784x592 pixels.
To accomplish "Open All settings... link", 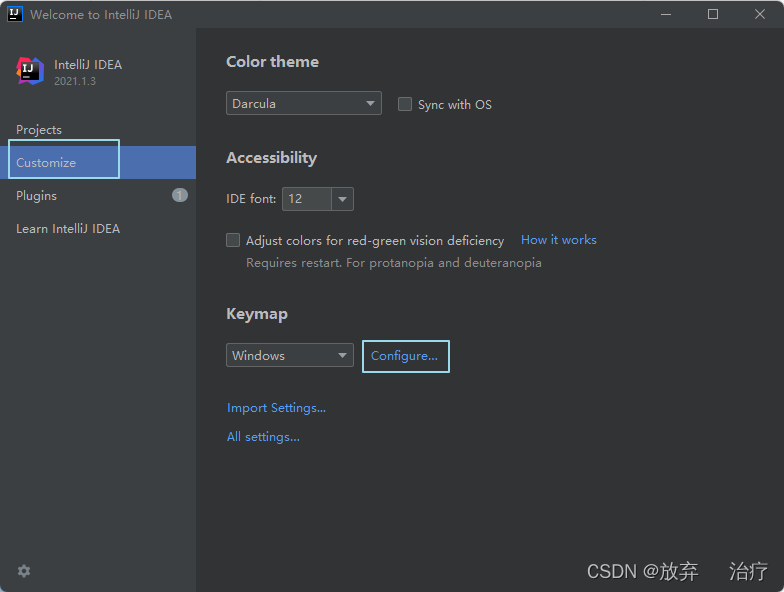I will click(x=263, y=437).
